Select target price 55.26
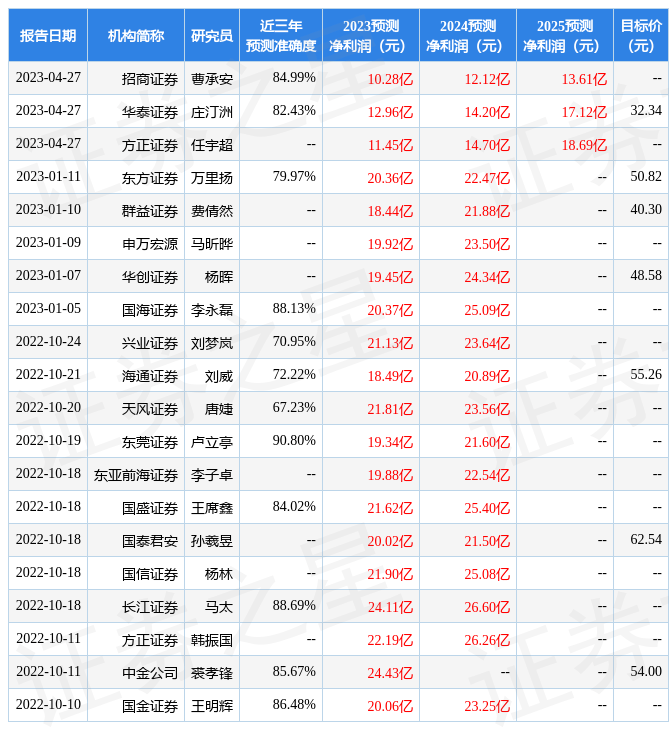Screen dimensions: 669x730 coord(646,374)
